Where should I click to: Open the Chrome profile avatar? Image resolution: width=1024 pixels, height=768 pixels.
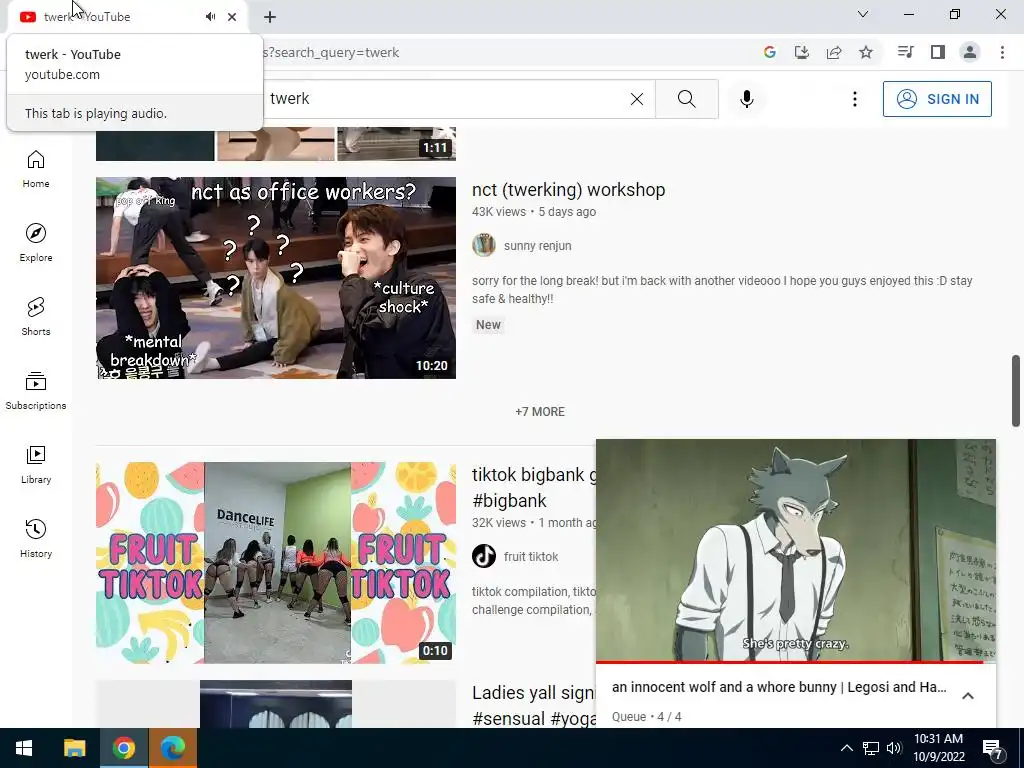[x=970, y=52]
